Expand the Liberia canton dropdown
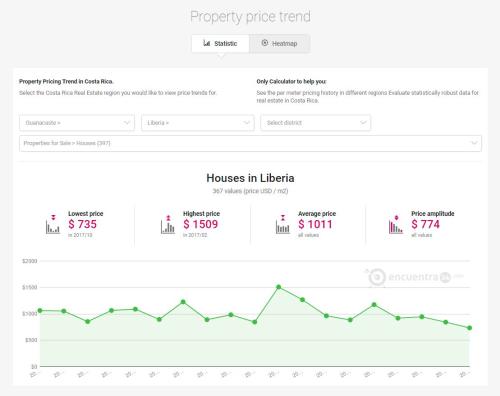500x396 pixels. 198,123
